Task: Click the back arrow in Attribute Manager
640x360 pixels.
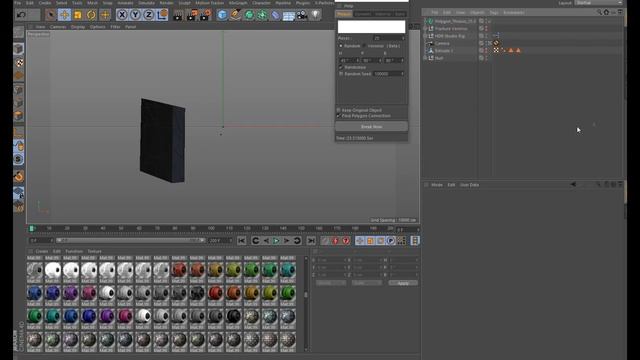Action: [x=573, y=184]
